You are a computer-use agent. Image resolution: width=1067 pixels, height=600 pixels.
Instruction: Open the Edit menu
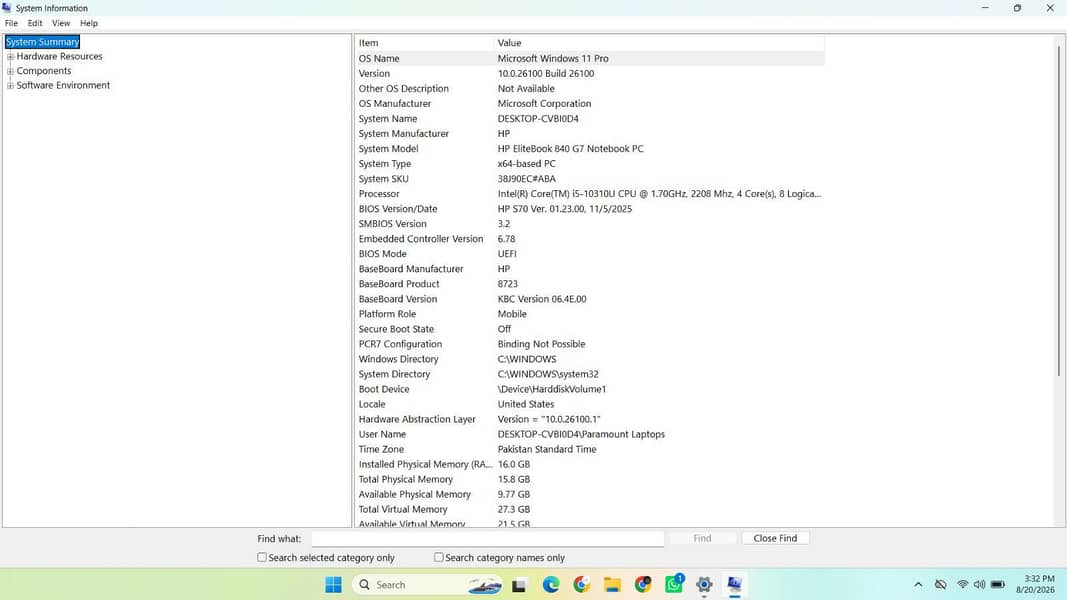(x=35, y=23)
